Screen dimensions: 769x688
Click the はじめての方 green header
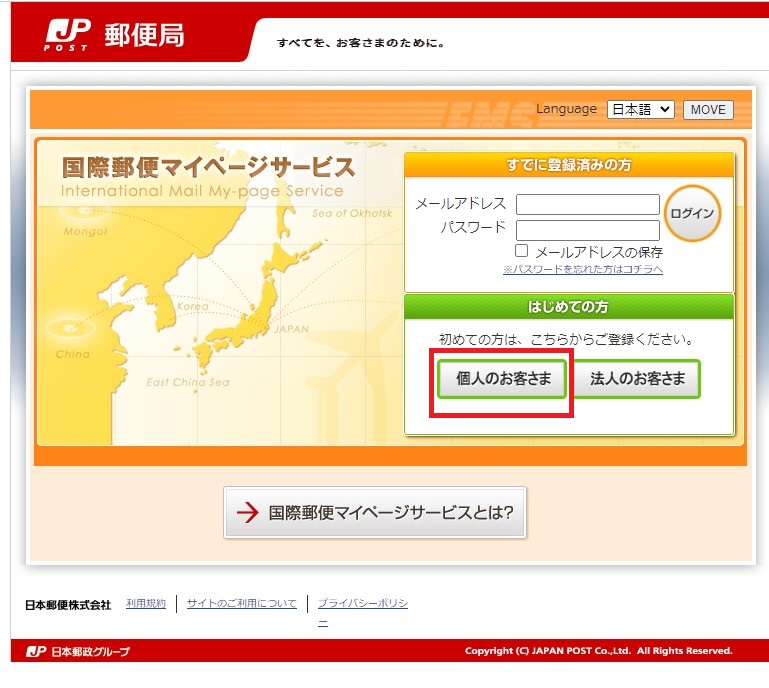click(569, 307)
